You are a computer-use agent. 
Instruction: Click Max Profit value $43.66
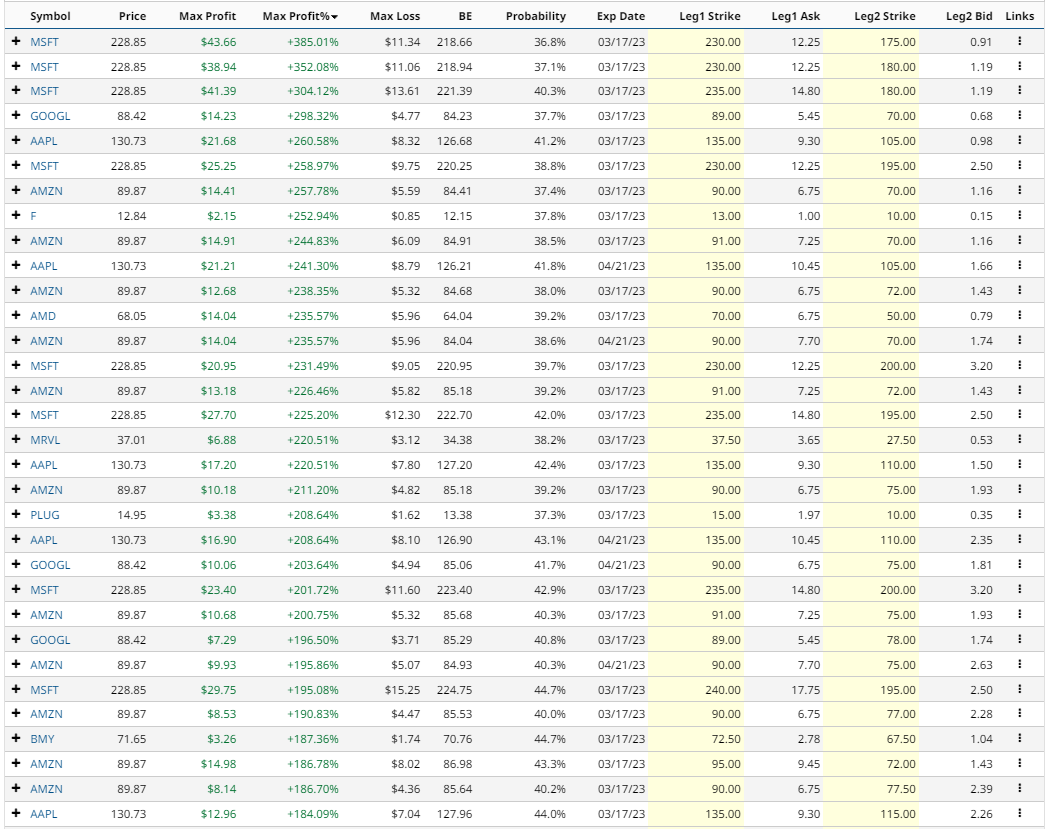[x=218, y=41]
